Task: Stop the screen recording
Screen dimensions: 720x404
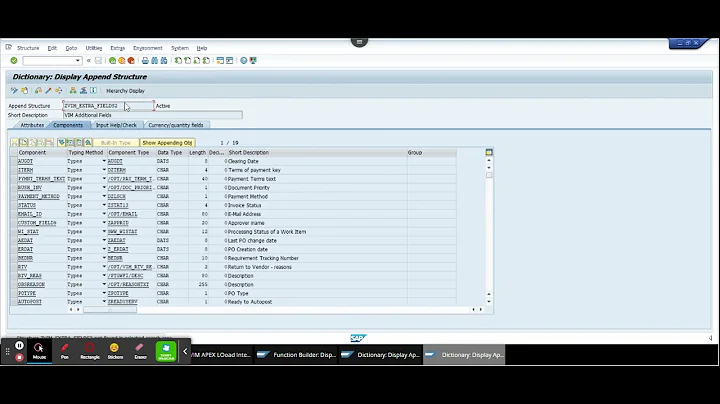Action: (x=19, y=357)
